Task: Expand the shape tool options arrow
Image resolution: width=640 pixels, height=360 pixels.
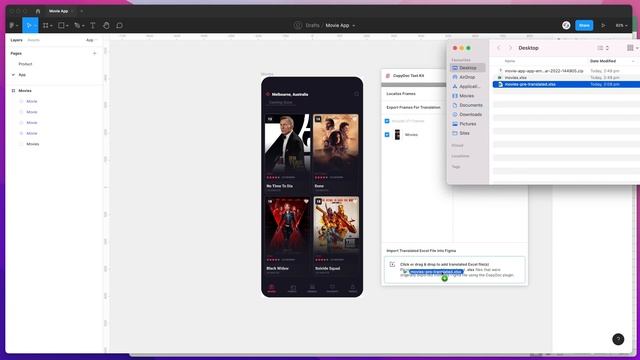Action: (x=67, y=26)
